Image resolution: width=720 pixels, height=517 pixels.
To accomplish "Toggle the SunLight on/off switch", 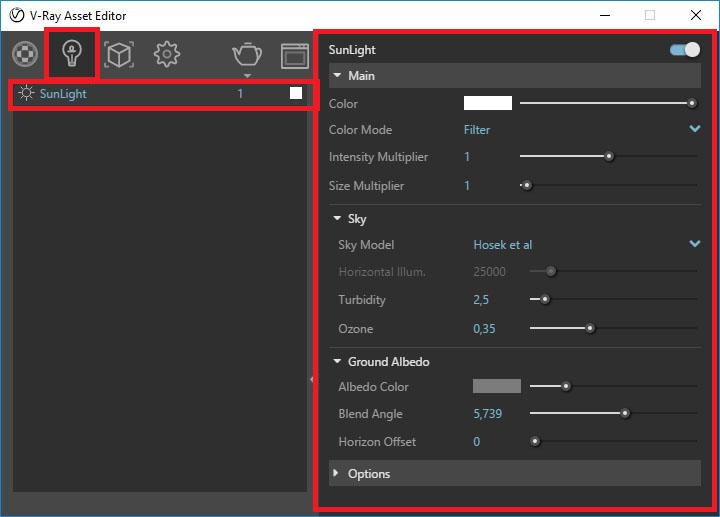I will 685,50.
